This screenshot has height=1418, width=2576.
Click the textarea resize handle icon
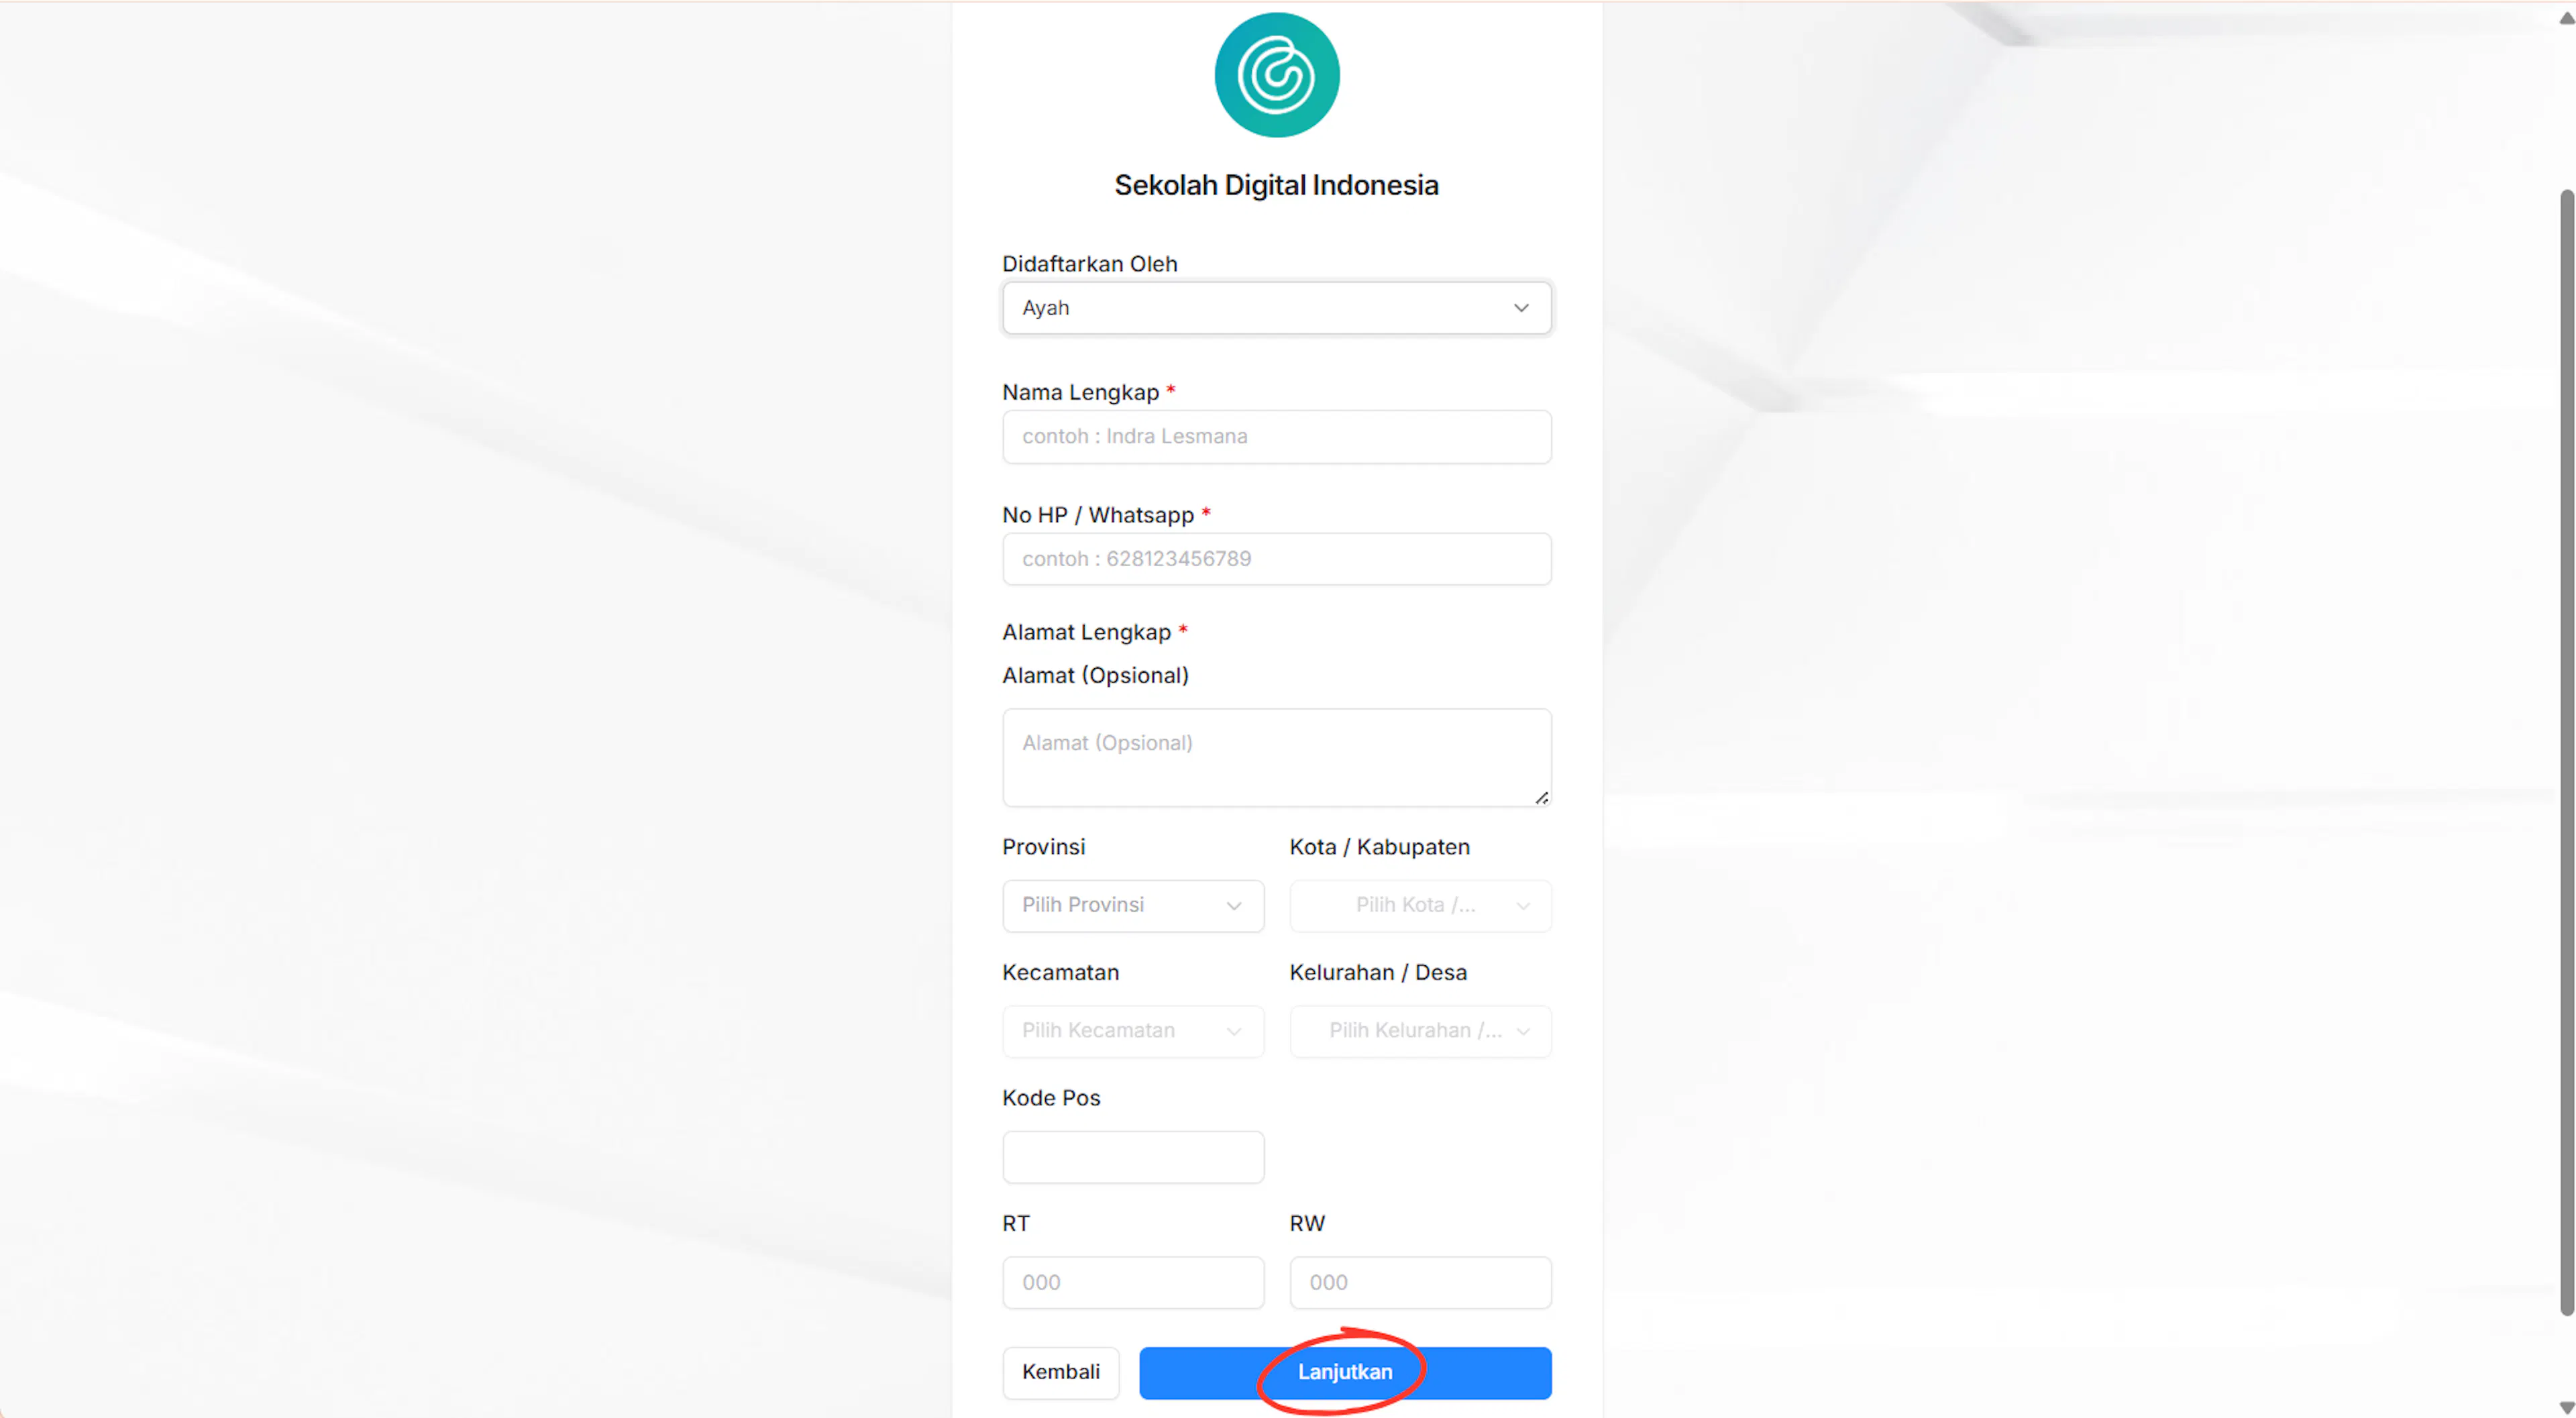tap(1541, 797)
